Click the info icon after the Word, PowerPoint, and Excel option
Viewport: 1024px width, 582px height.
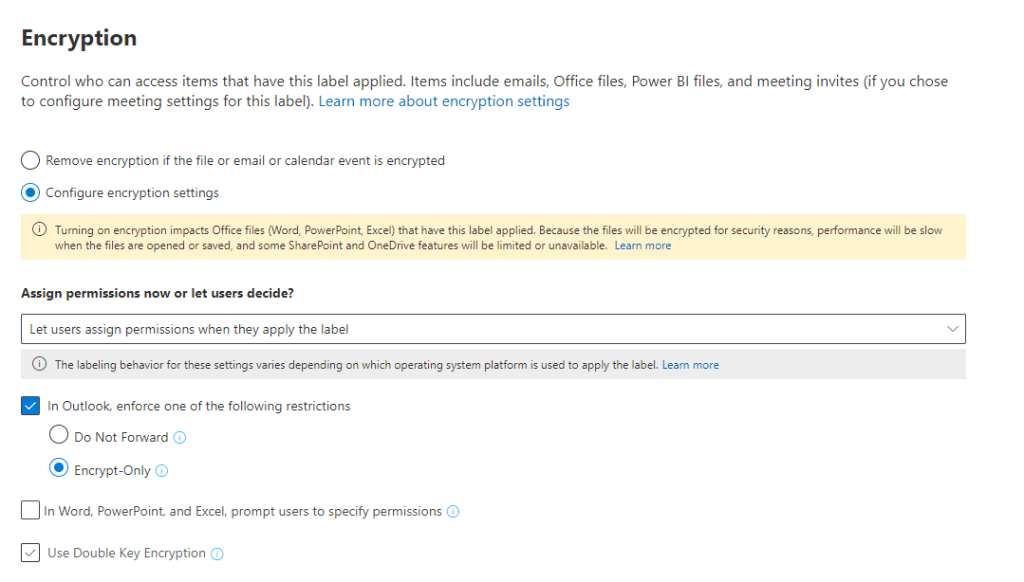pos(453,512)
